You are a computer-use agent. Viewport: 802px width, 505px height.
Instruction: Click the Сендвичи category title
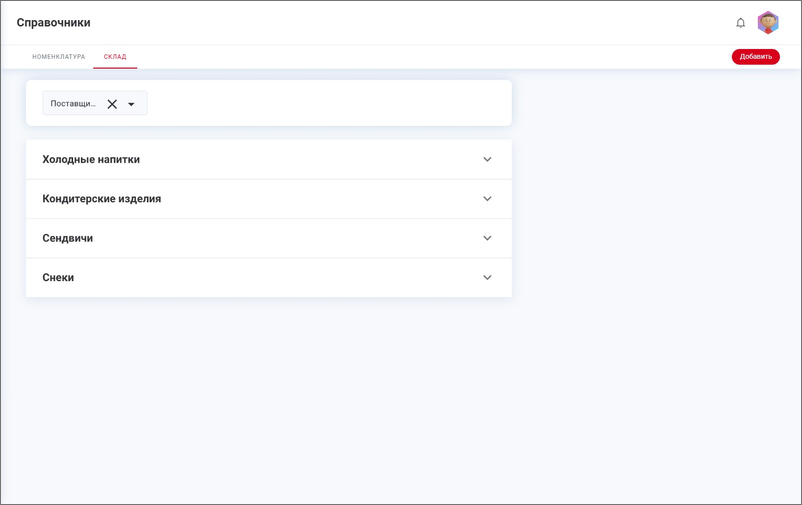[x=67, y=239]
